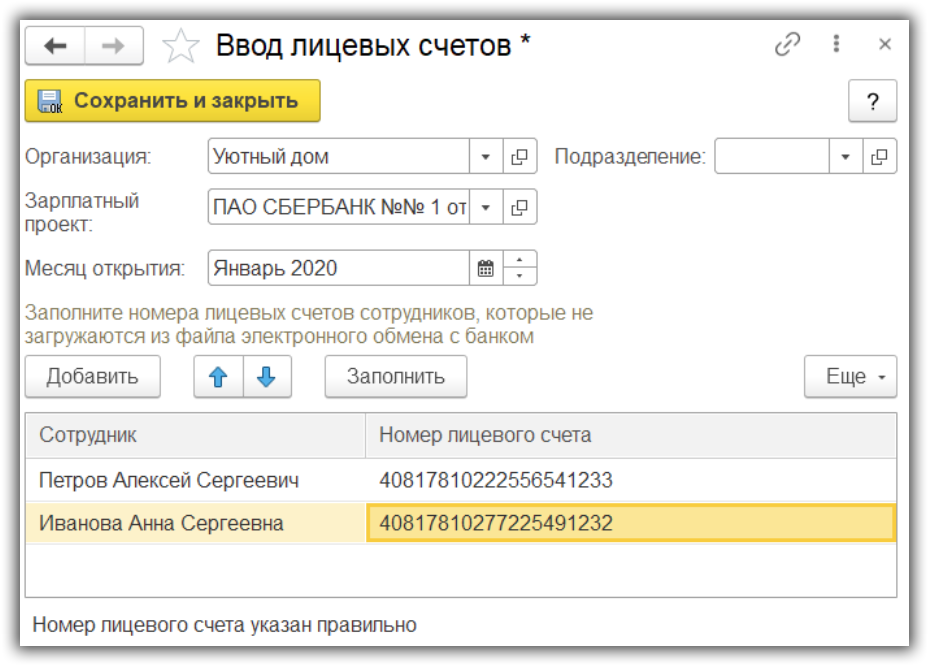The height and width of the screenshot is (666, 929).
Task: Expand the Организация dropdown list
Action: pos(486,157)
